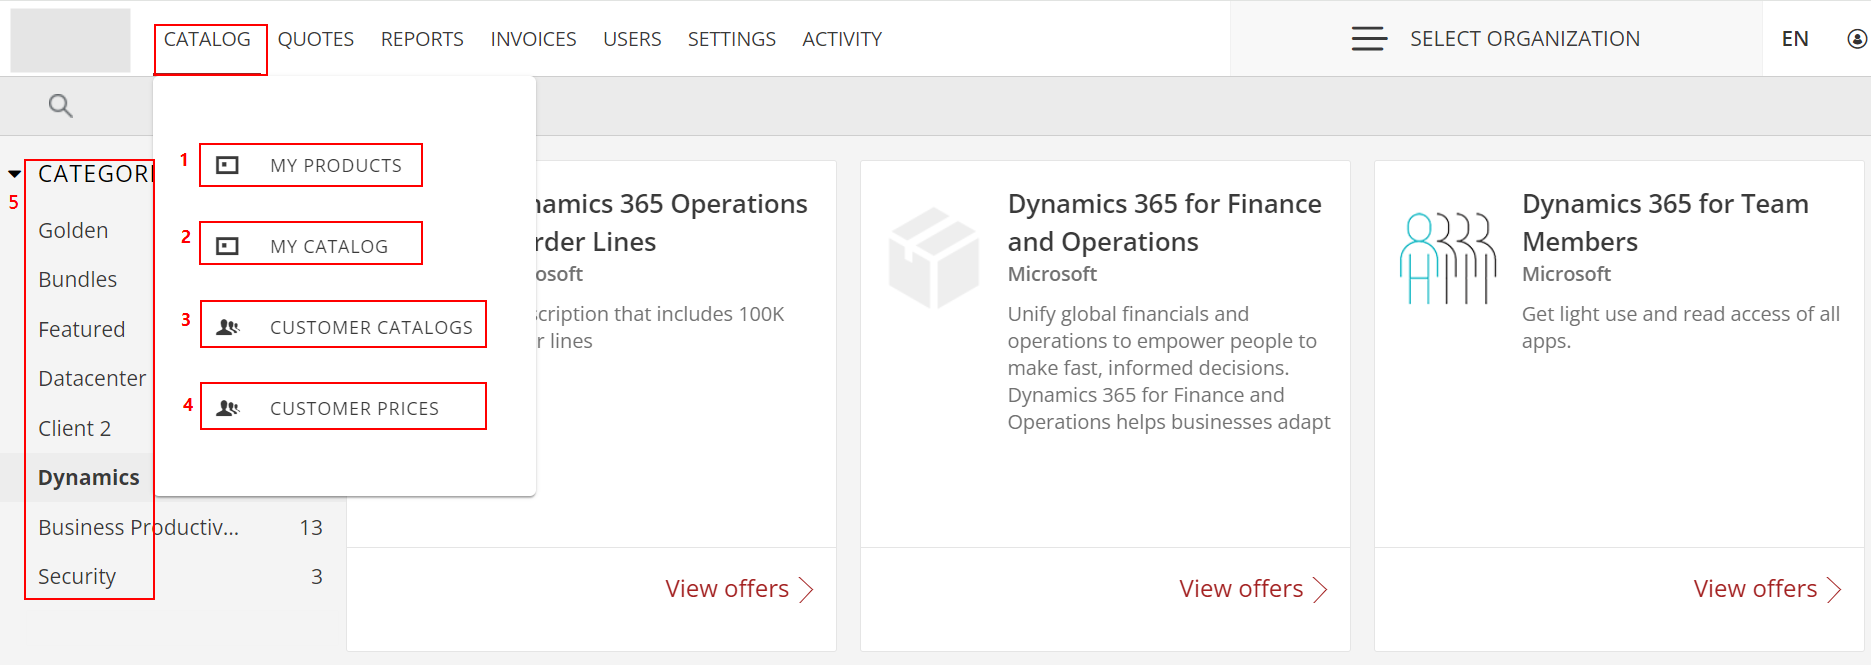Click the search magnifier icon
This screenshot has height=665, width=1871.
tap(61, 105)
